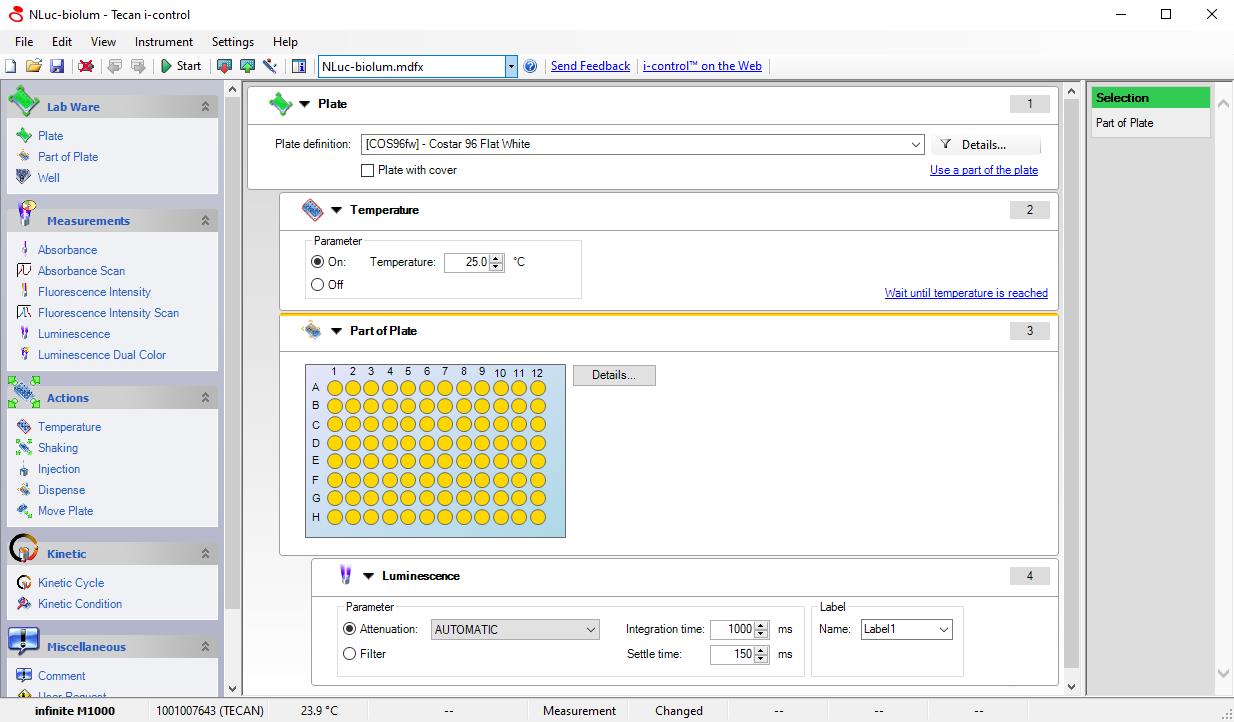Click Use a part of the plate link

(x=984, y=170)
